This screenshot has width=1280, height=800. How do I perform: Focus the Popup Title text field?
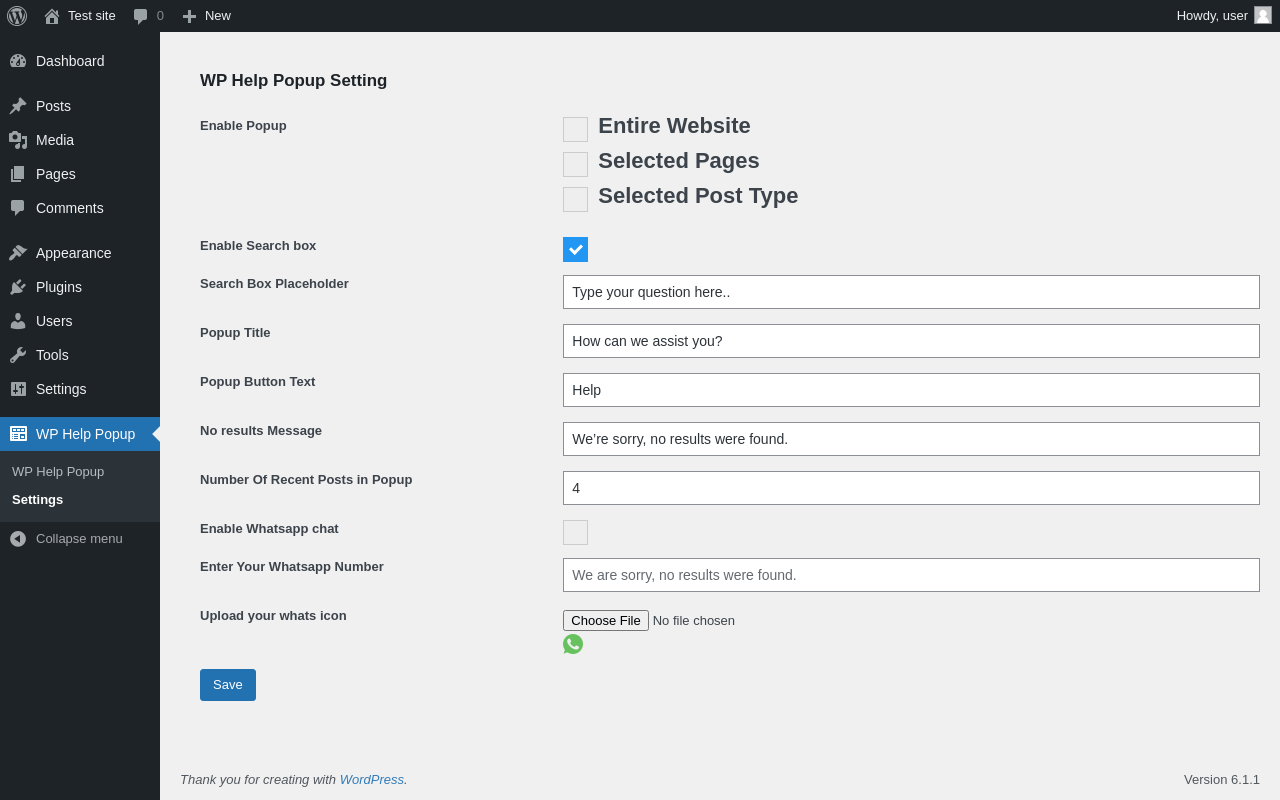911,341
